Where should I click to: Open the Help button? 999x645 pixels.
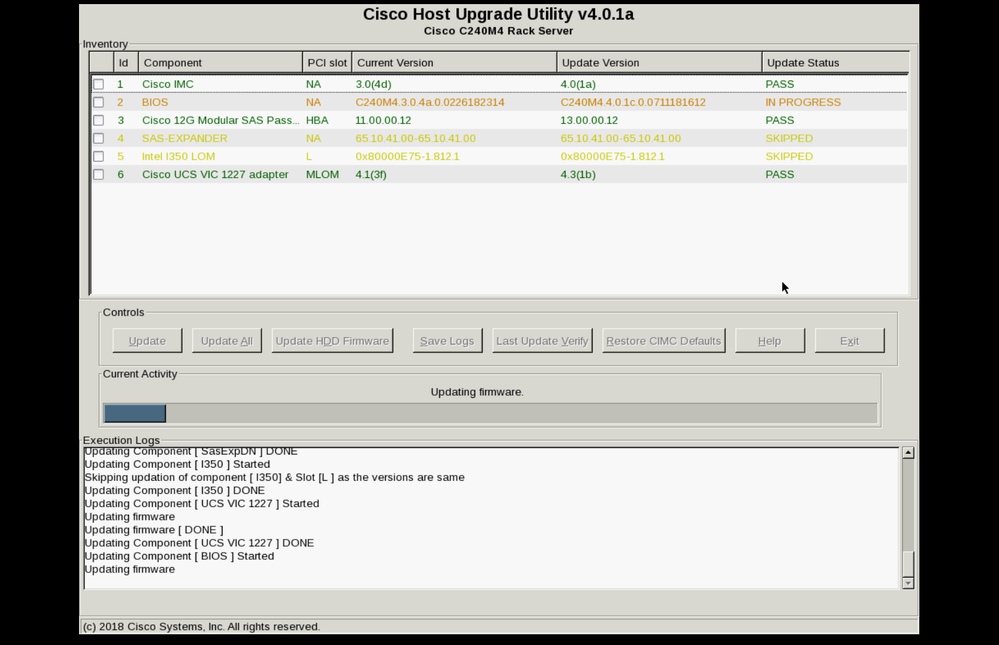[770, 340]
